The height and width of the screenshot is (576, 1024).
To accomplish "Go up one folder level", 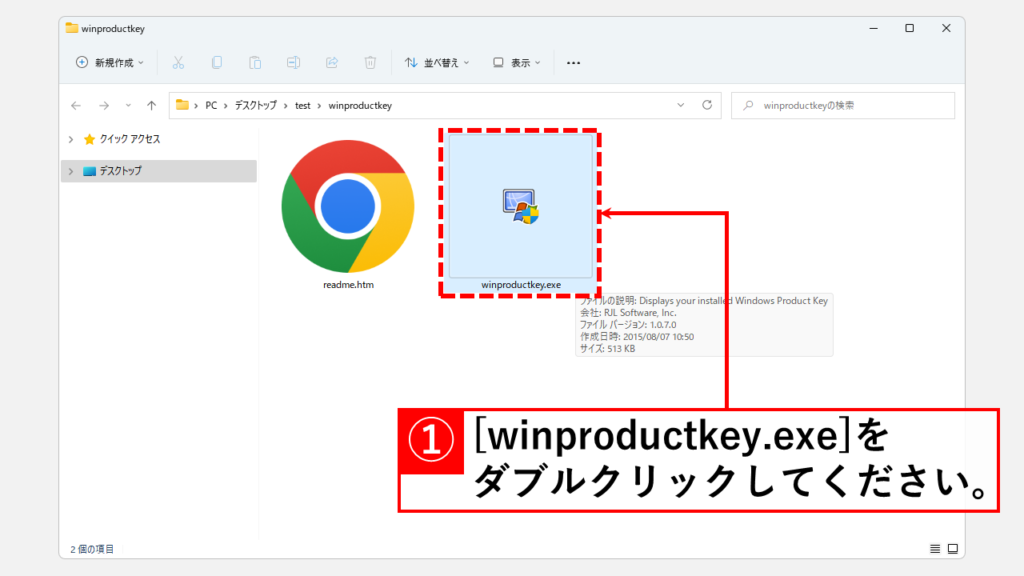I will click(152, 105).
